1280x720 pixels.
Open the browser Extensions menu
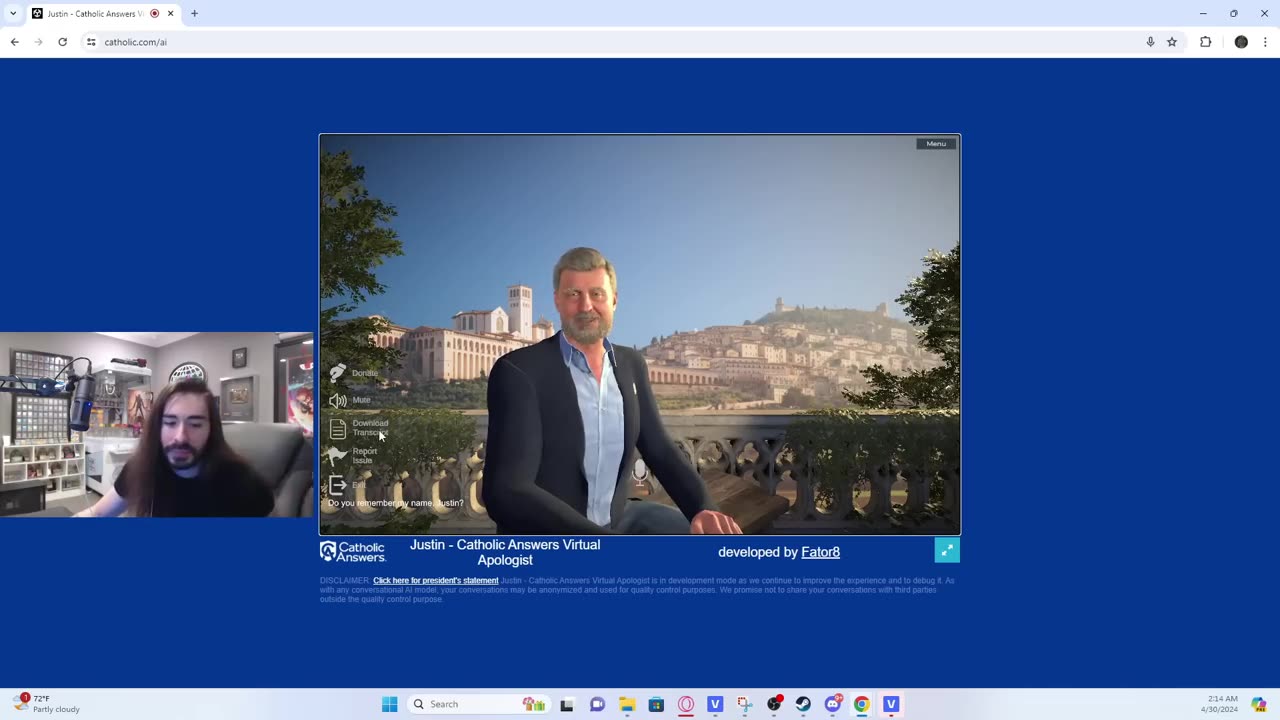(x=1205, y=42)
